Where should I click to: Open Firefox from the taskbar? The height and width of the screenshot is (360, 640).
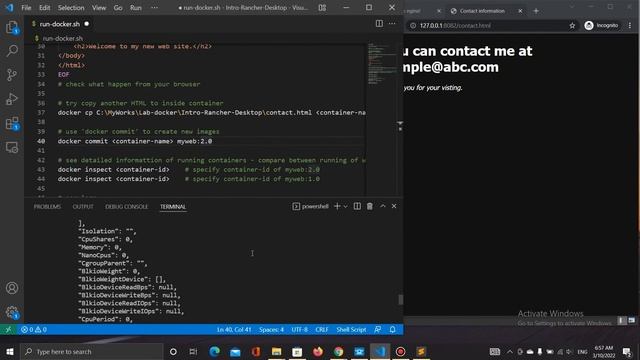click(x=318, y=351)
